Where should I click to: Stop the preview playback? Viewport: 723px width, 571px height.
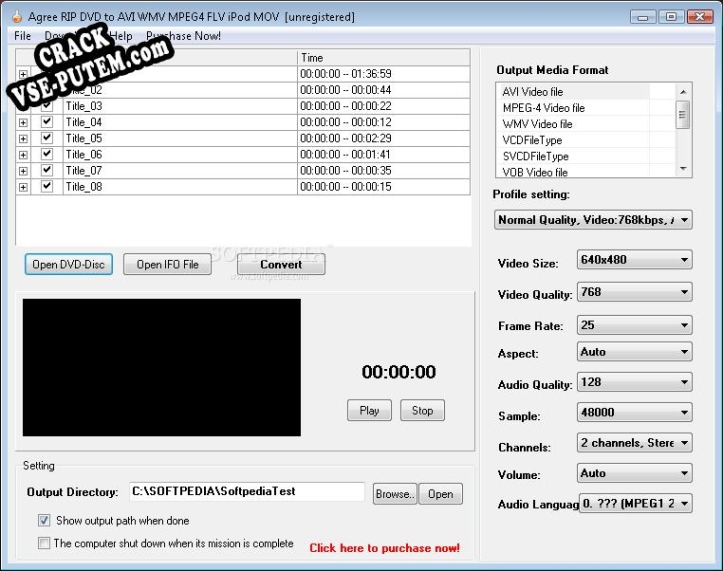(x=422, y=410)
